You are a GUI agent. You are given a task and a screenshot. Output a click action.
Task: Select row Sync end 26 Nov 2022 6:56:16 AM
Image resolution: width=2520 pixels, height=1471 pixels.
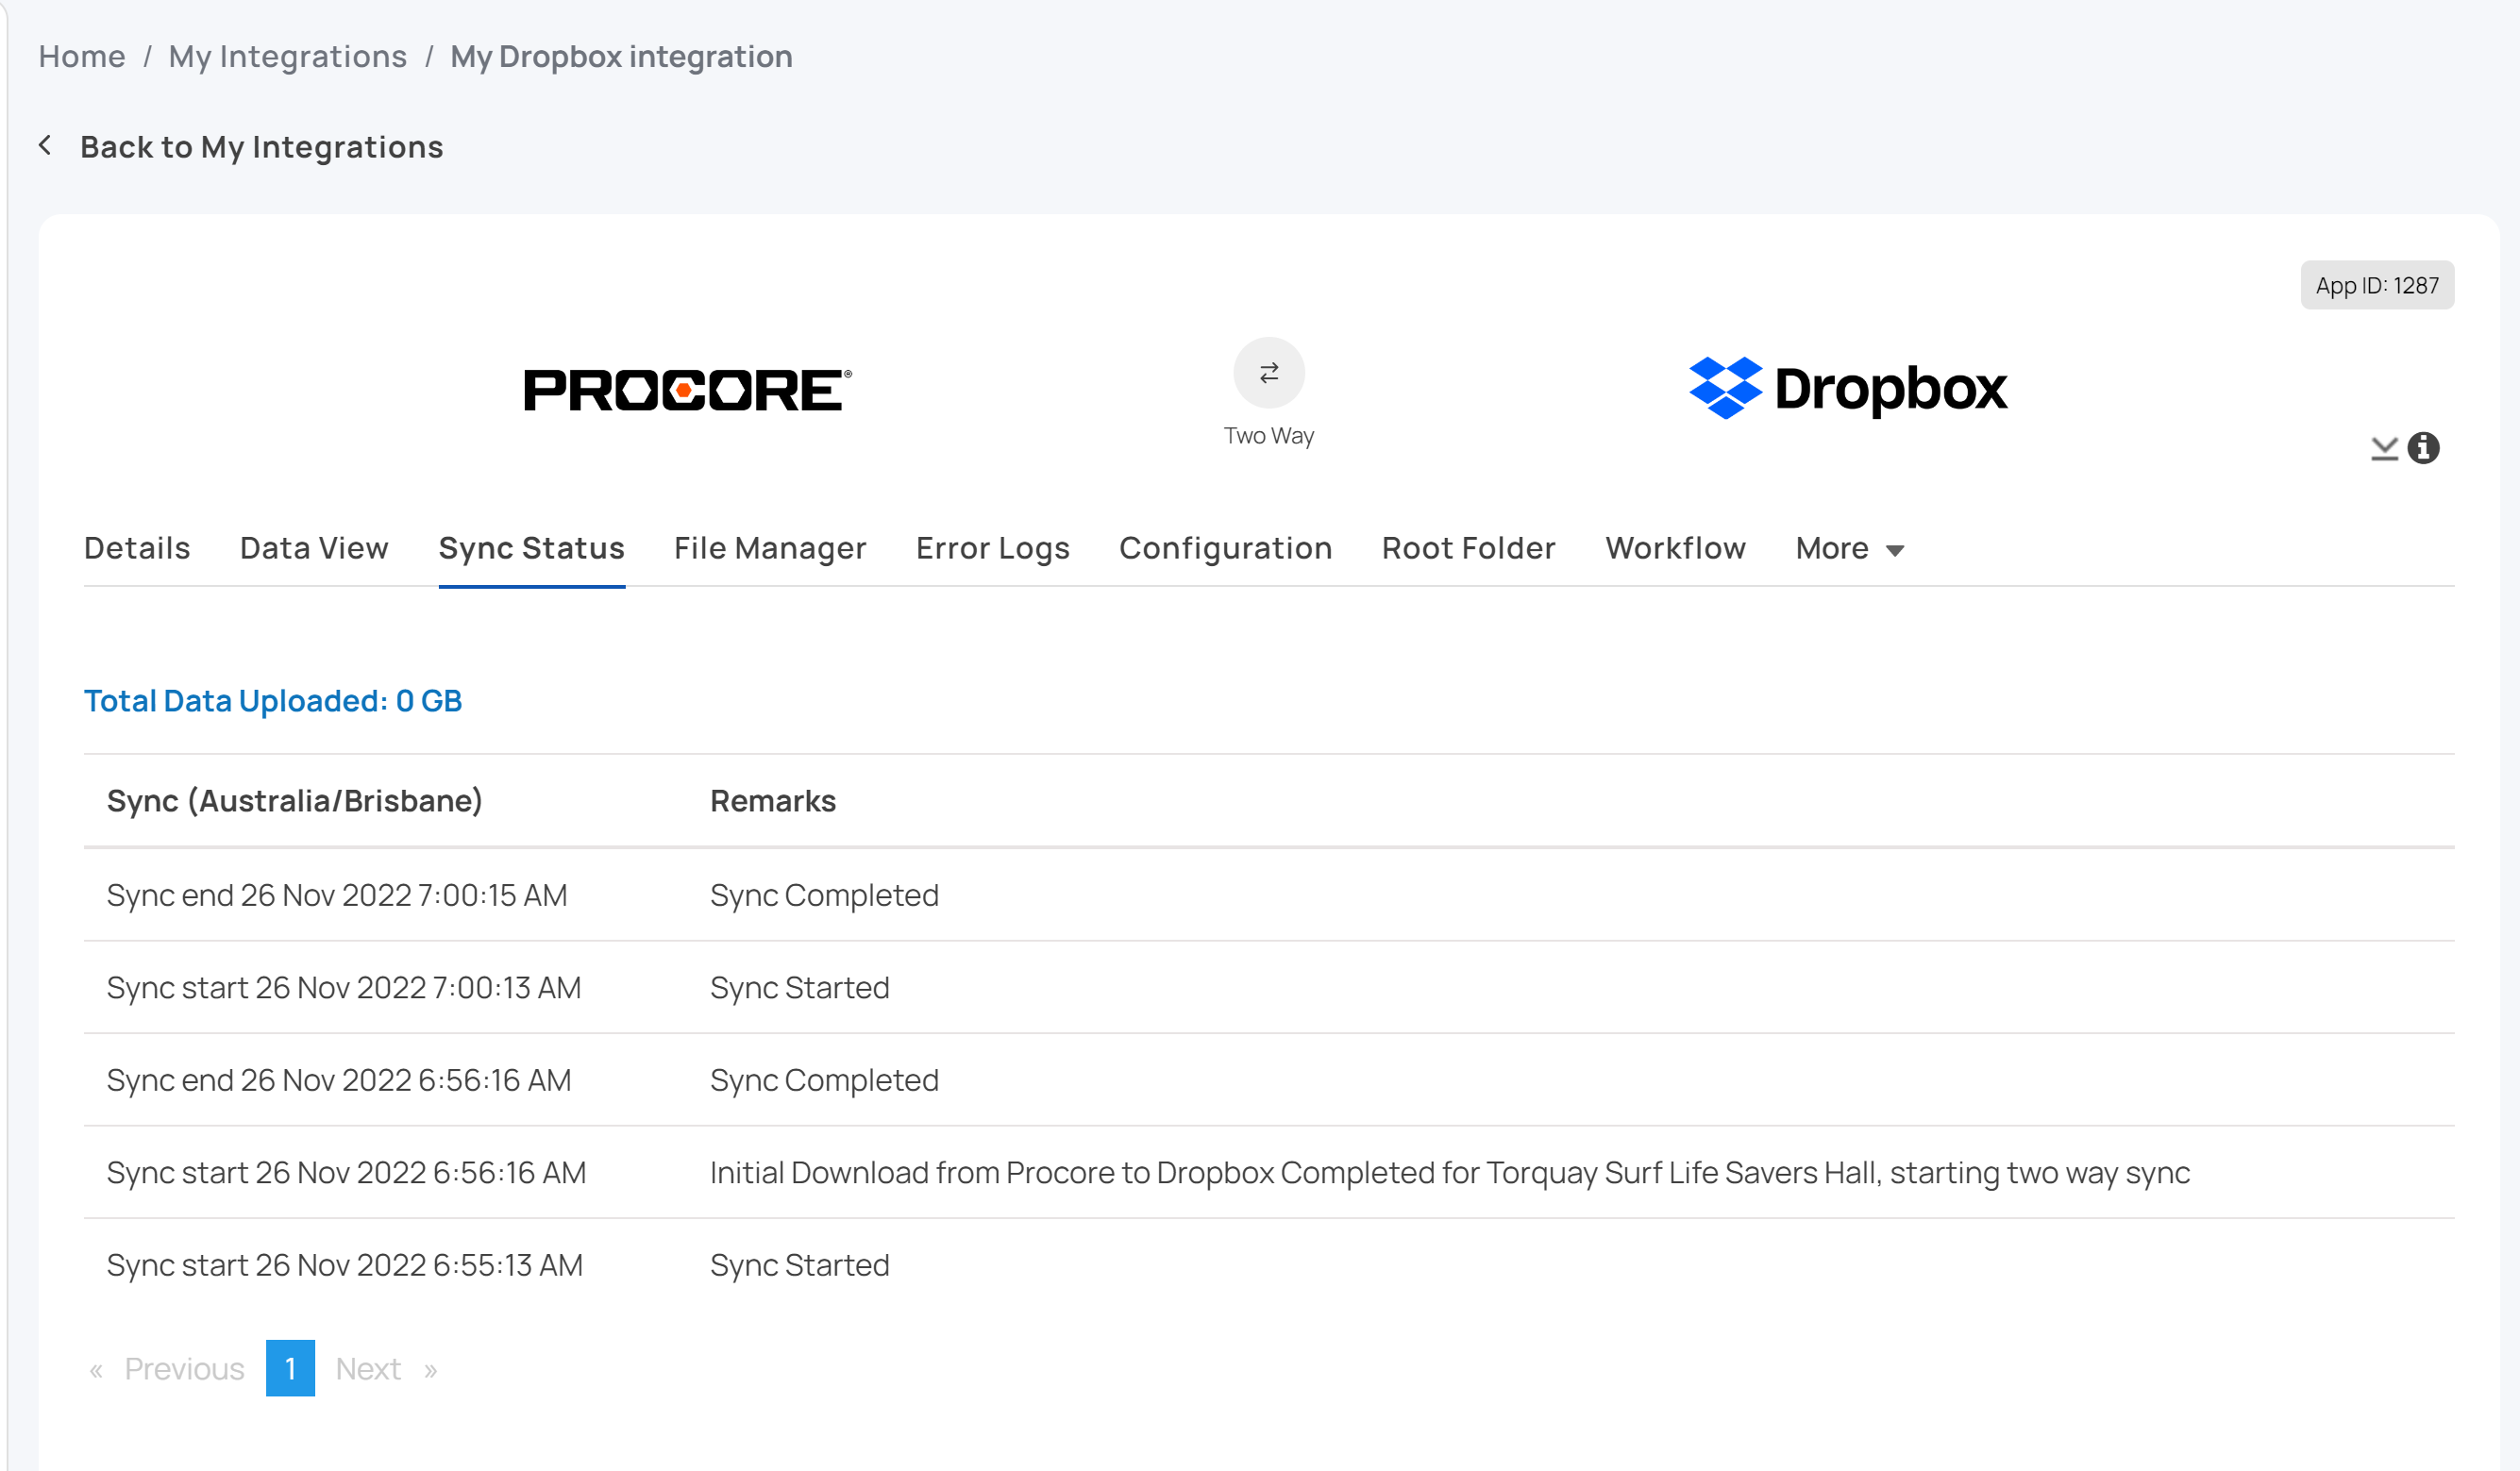pos(1269,1080)
